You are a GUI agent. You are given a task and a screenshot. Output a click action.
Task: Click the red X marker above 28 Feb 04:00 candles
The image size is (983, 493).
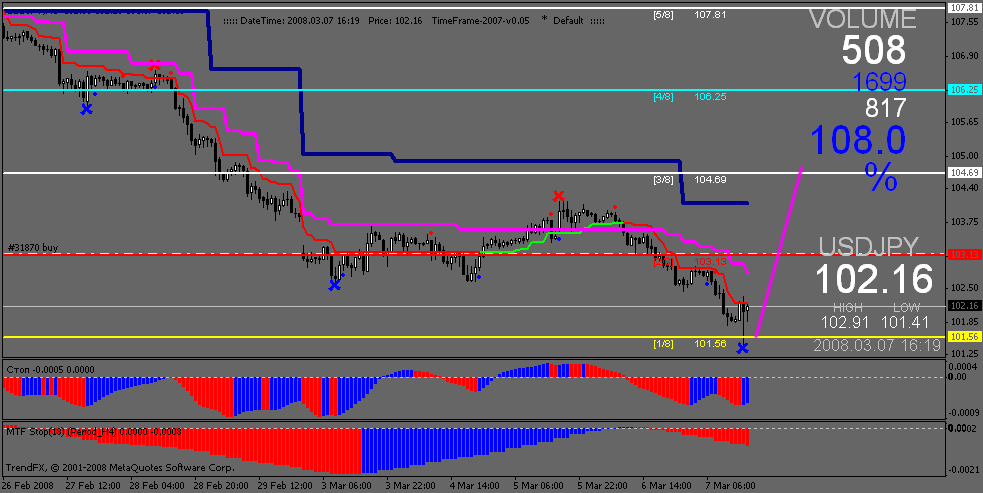pos(154,65)
